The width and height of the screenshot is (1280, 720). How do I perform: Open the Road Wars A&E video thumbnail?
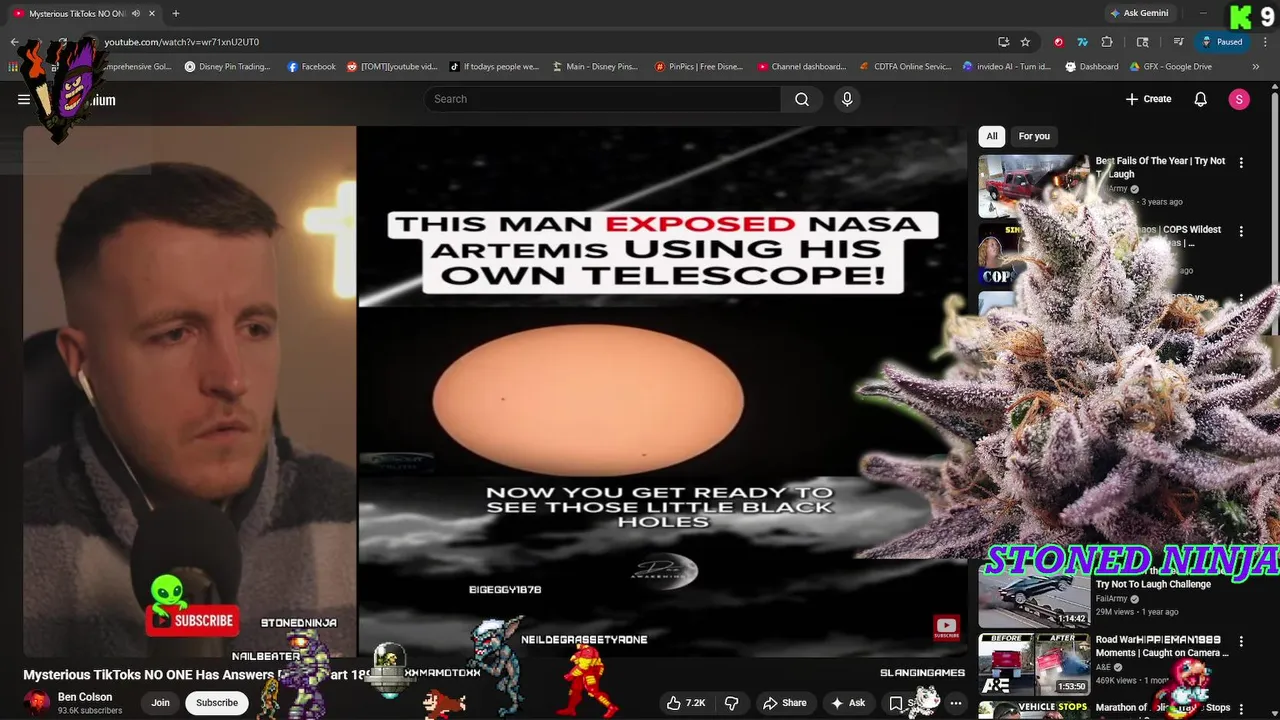click(1034, 664)
